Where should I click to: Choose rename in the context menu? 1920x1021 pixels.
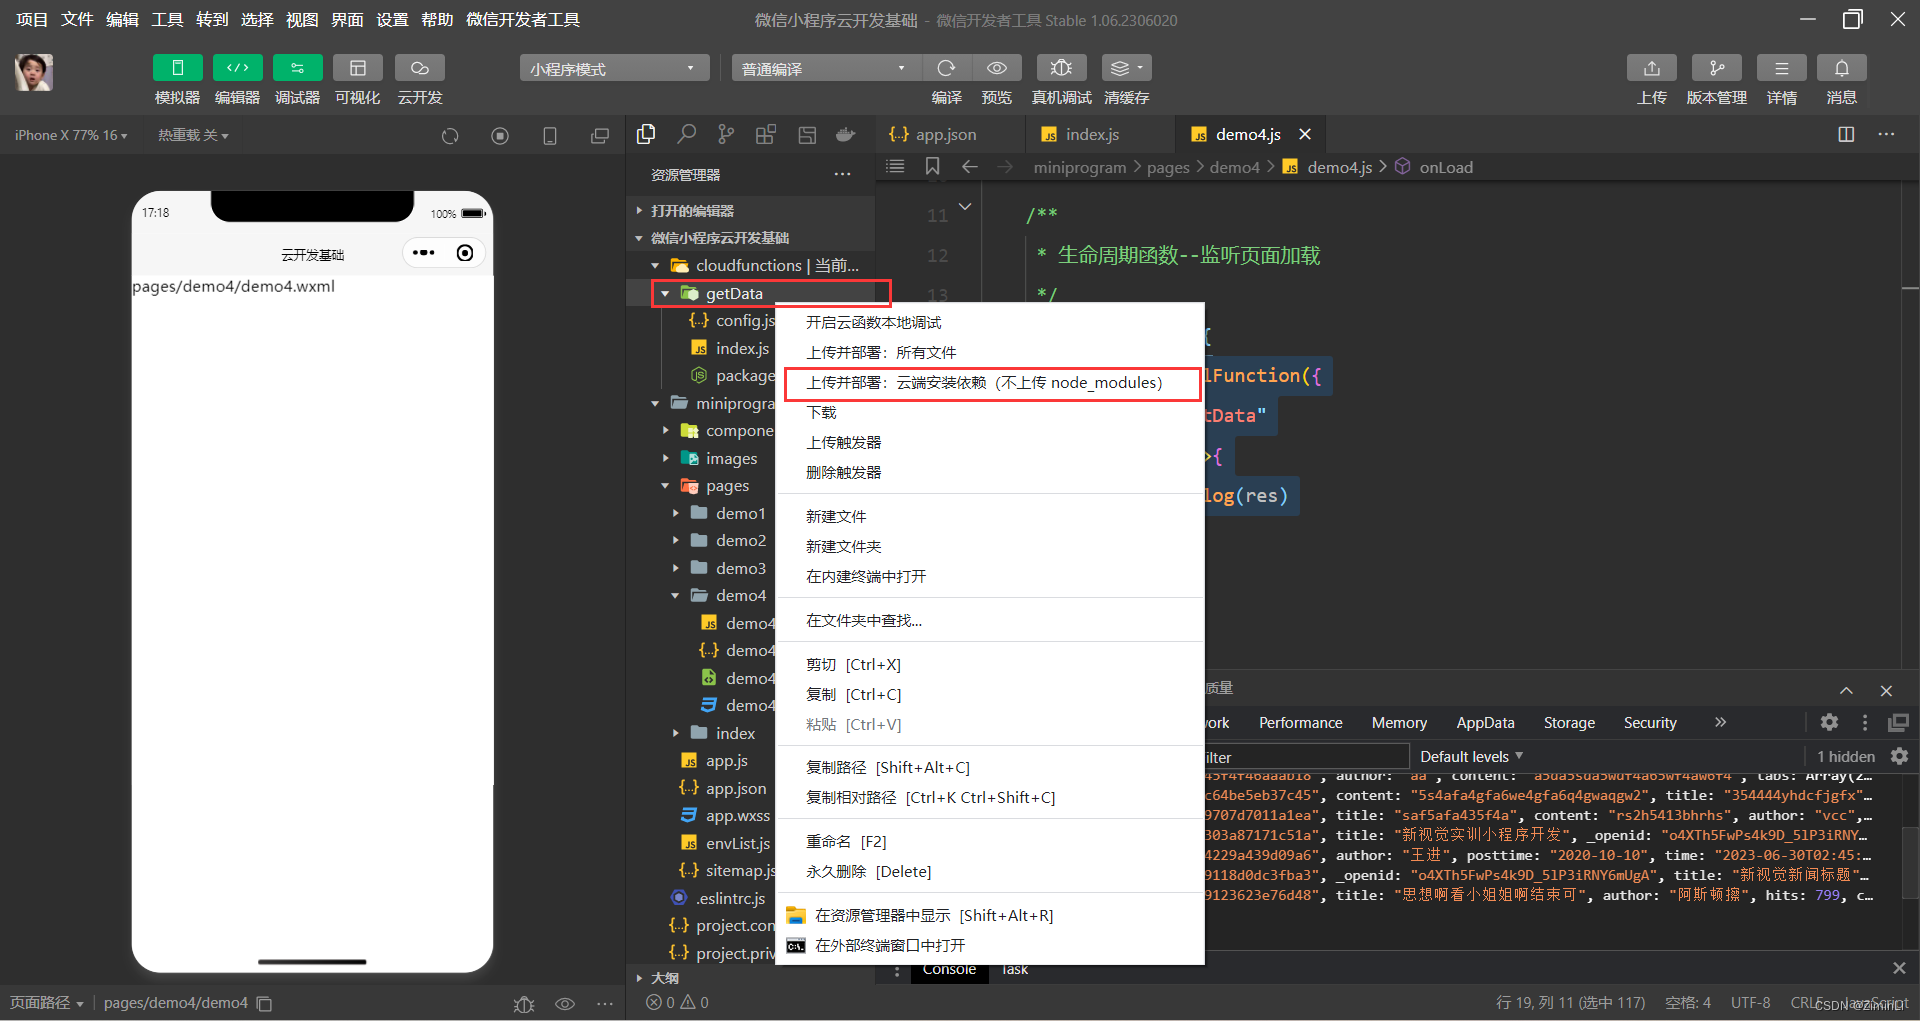click(x=990, y=841)
